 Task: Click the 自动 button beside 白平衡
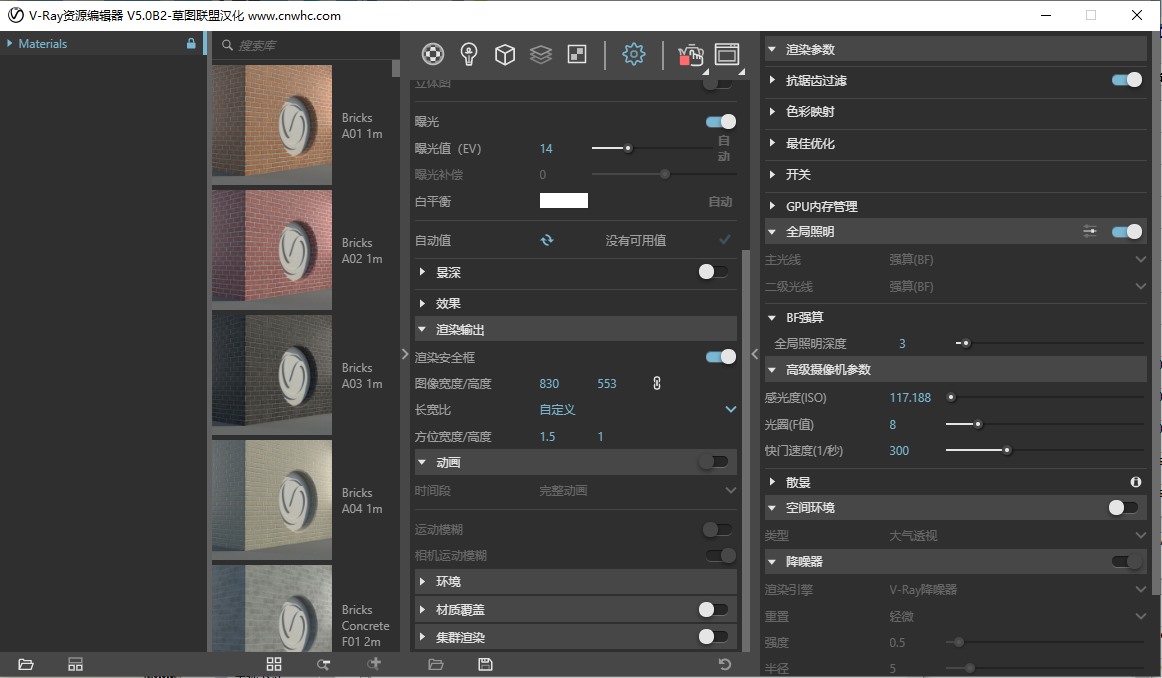point(720,202)
